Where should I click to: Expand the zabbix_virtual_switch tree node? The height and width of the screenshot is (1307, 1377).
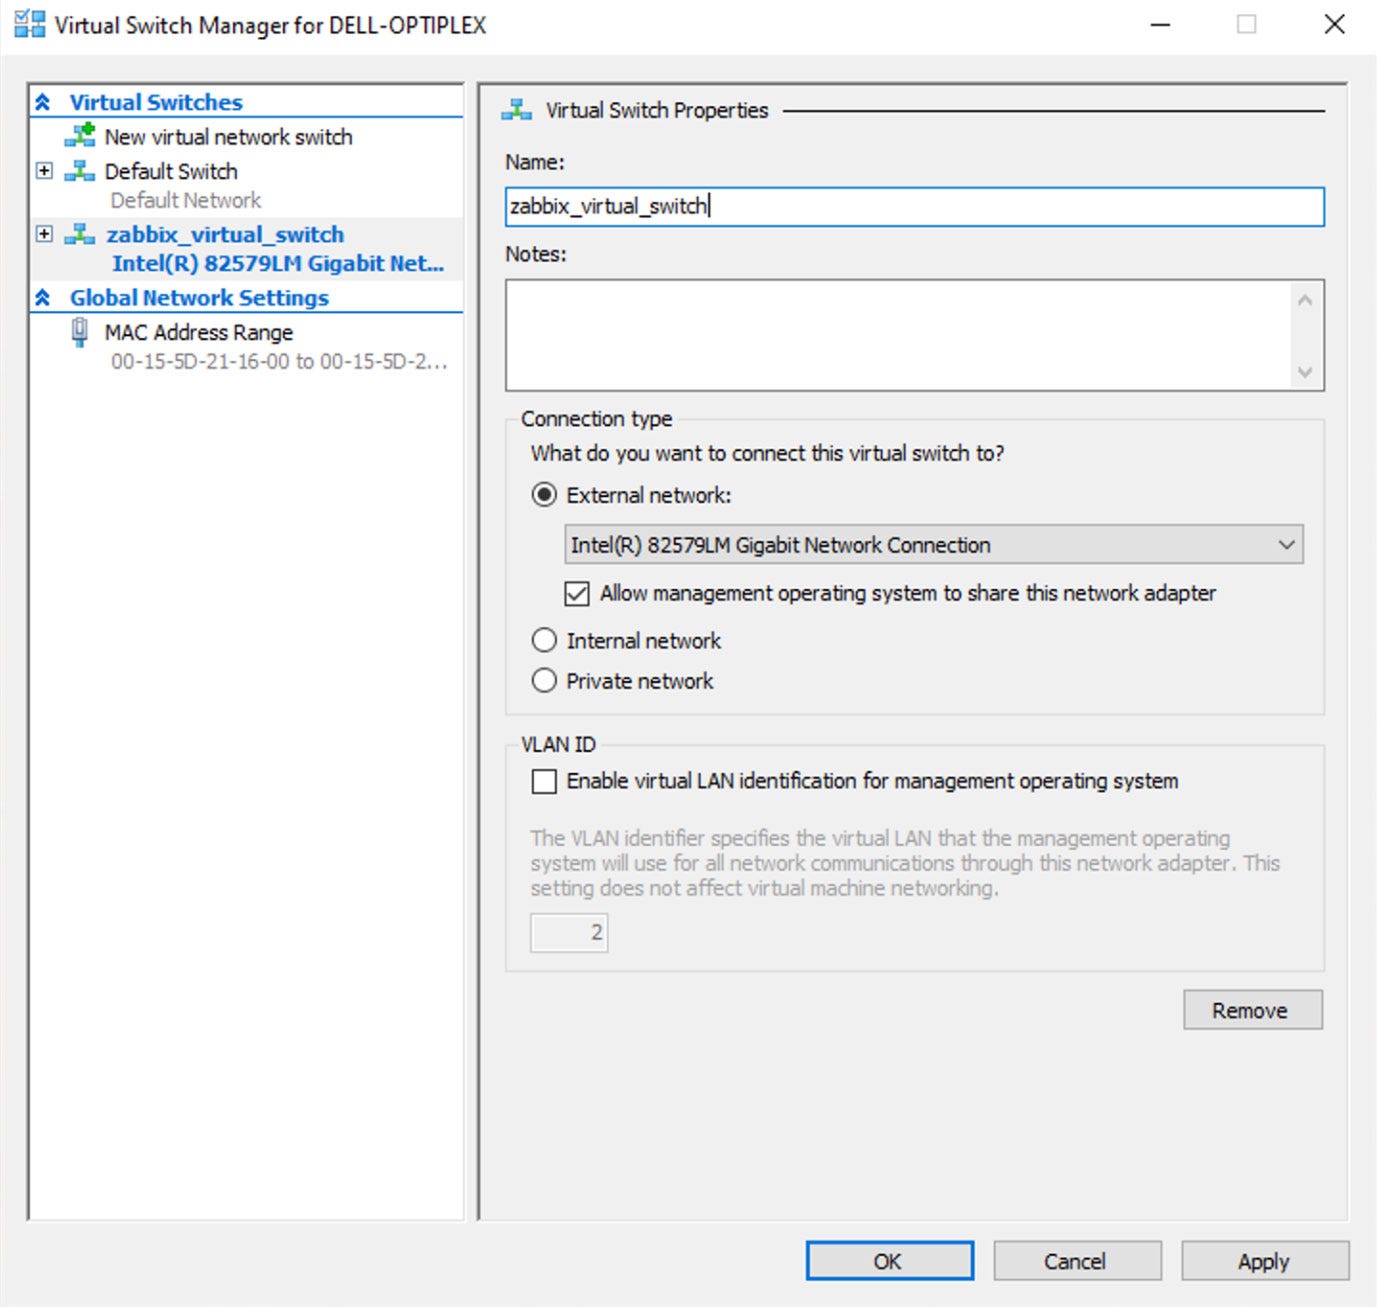44,234
